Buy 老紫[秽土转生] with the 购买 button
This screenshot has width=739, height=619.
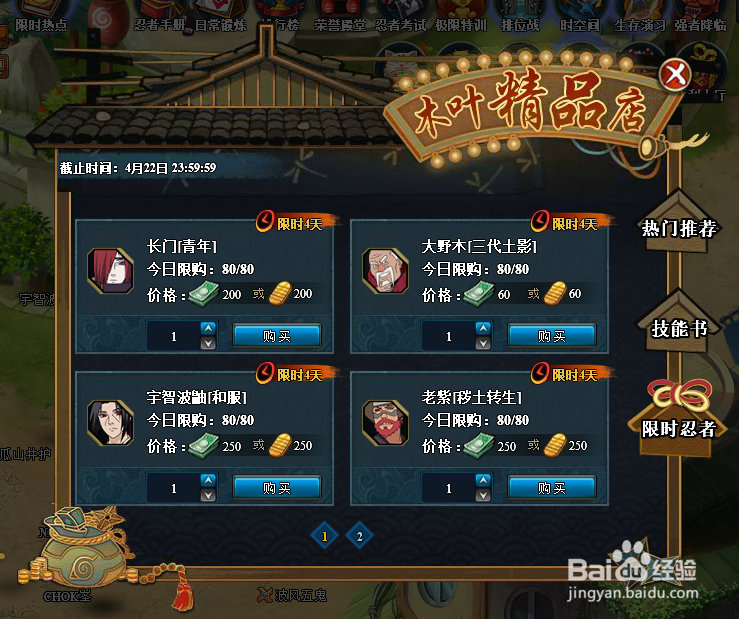552,488
